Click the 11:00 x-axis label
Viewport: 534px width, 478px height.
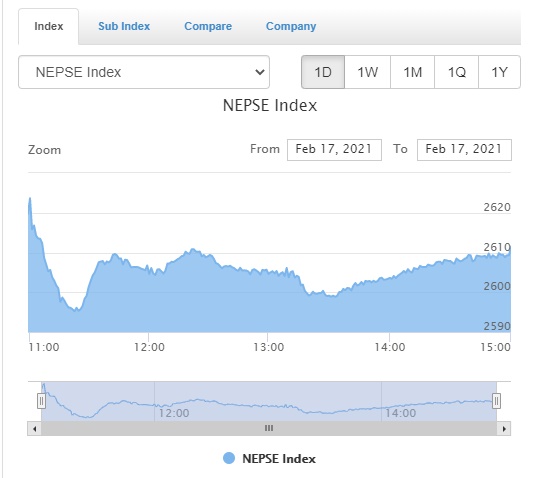[x=44, y=347]
